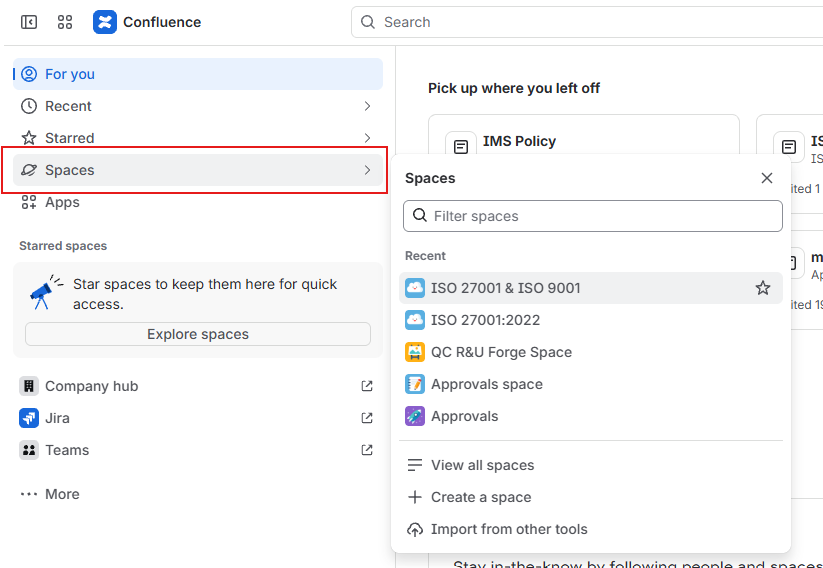823x568 pixels.
Task: Open the Starred menu item
Action: [x=198, y=138]
